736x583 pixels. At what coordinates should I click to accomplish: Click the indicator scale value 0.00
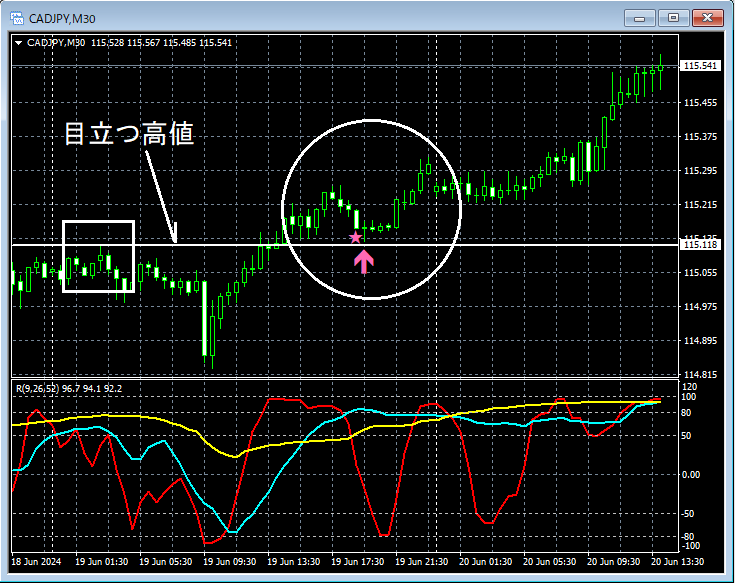[x=690, y=475]
